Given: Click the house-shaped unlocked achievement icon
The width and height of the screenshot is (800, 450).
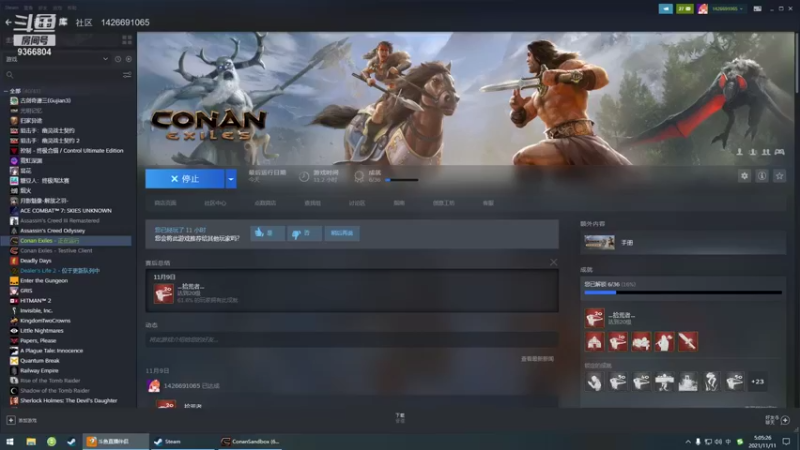Looking at the screenshot, I should (594, 342).
